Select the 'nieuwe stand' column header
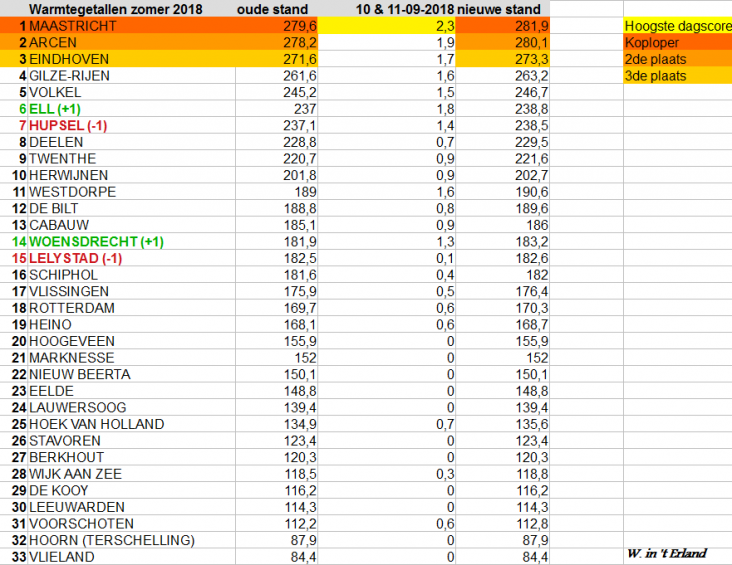This screenshot has height=565, width=732. (503, 8)
